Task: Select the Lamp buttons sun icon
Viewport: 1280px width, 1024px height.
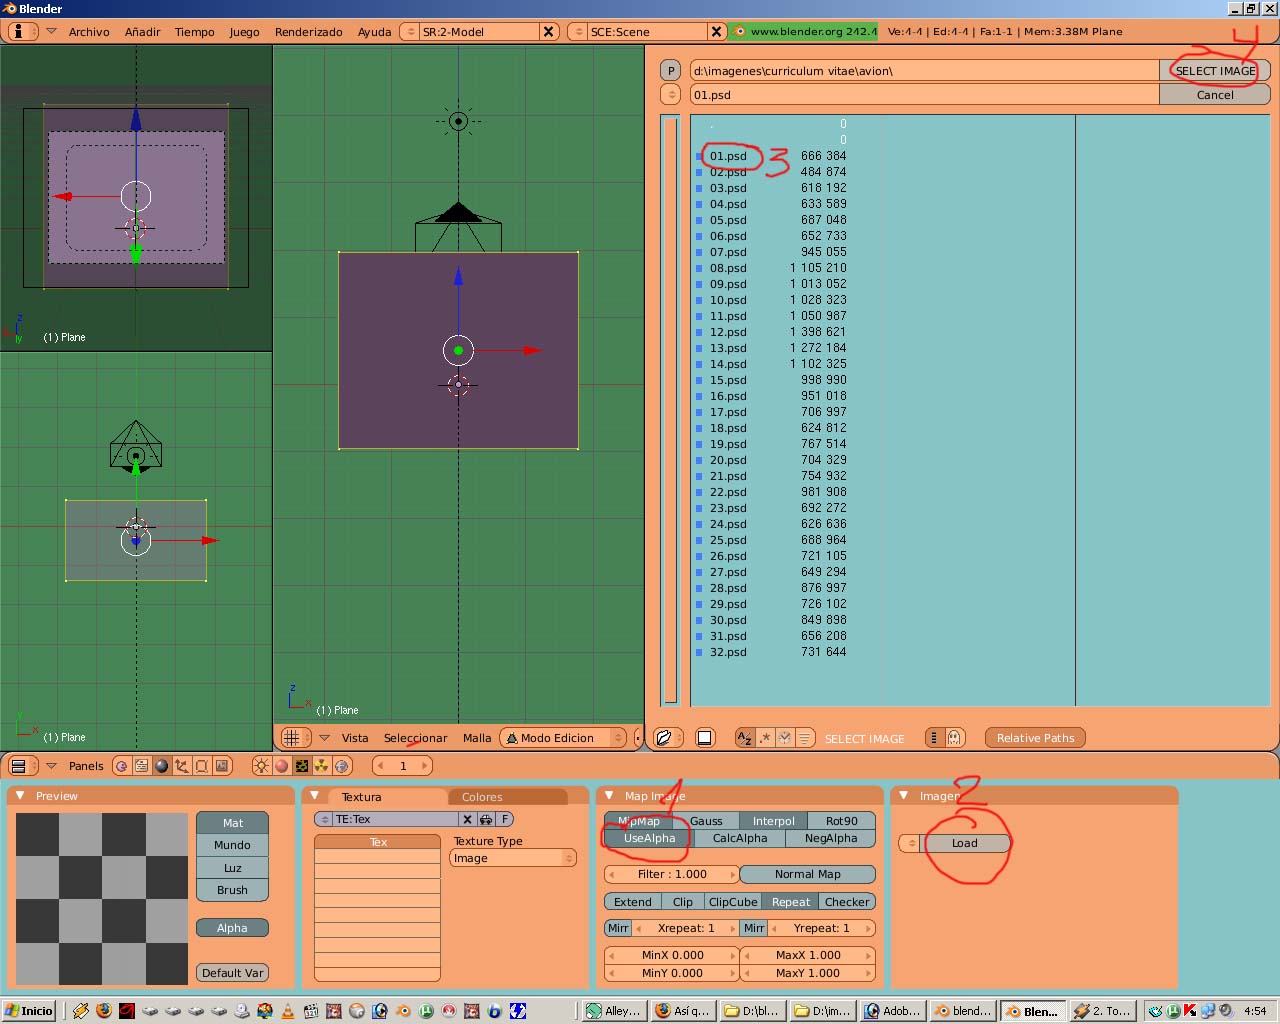Action: tap(262, 766)
